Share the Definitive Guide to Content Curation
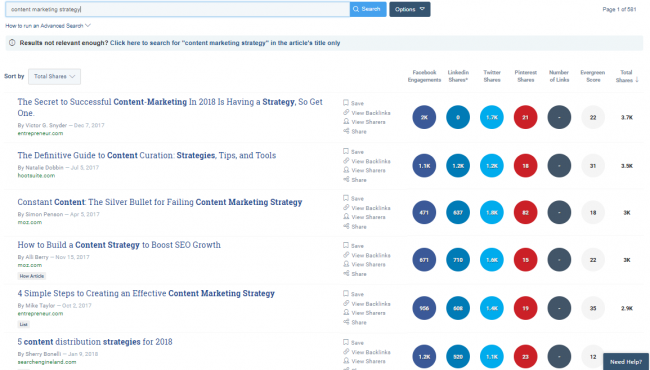Screen dimensions: 650x370 pyautogui.click(x=355, y=180)
